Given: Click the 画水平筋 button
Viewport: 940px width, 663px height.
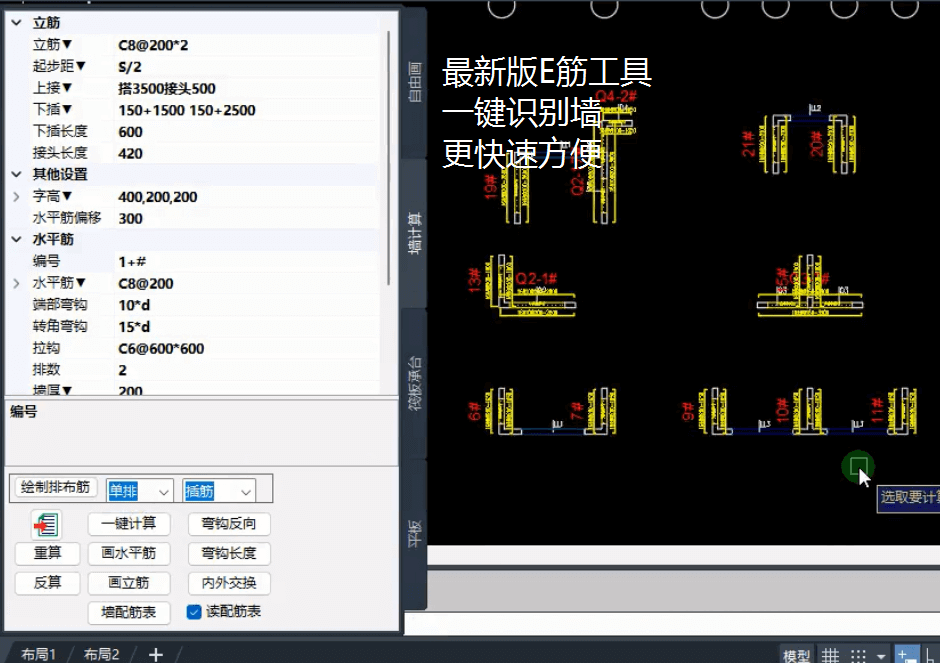Looking at the screenshot, I should pos(129,553).
